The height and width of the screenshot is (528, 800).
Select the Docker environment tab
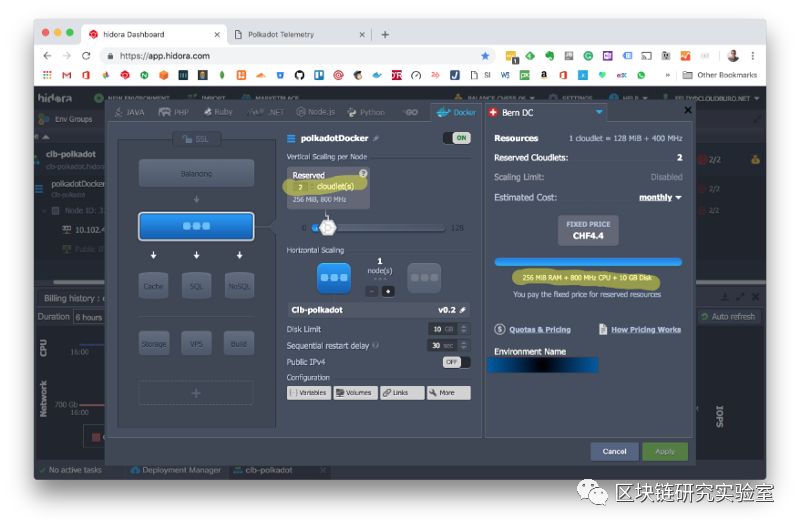456,112
